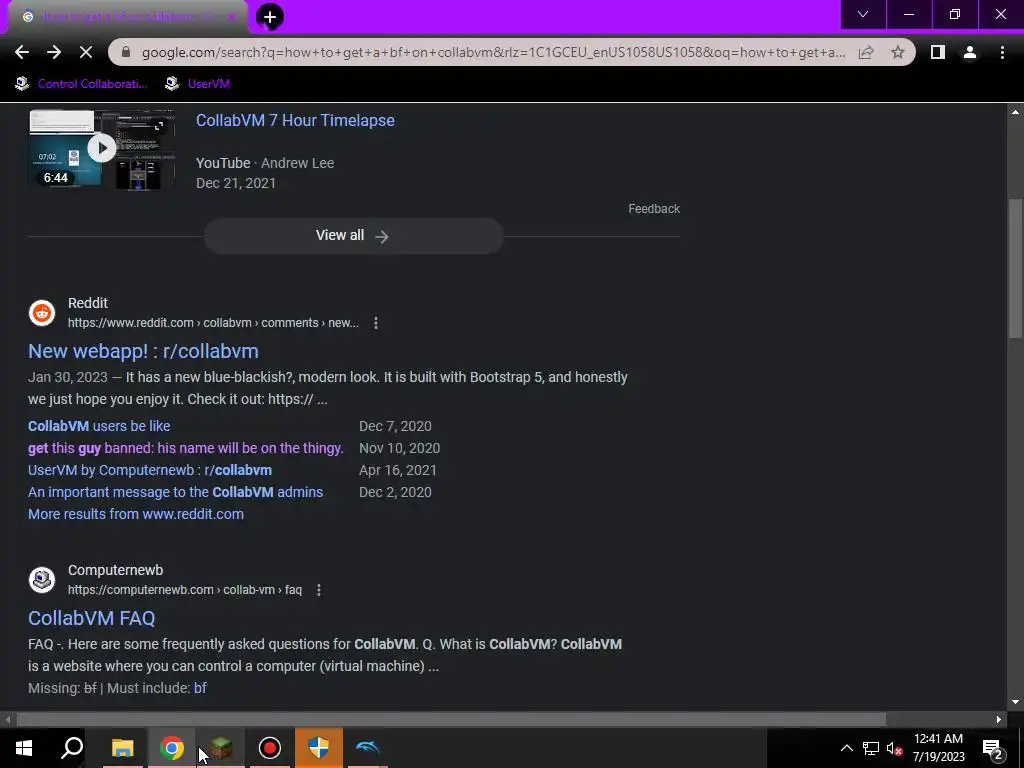Share this page from the address bar
Image resolution: width=1024 pixels, height=768 pixels.
click(866, 52)
